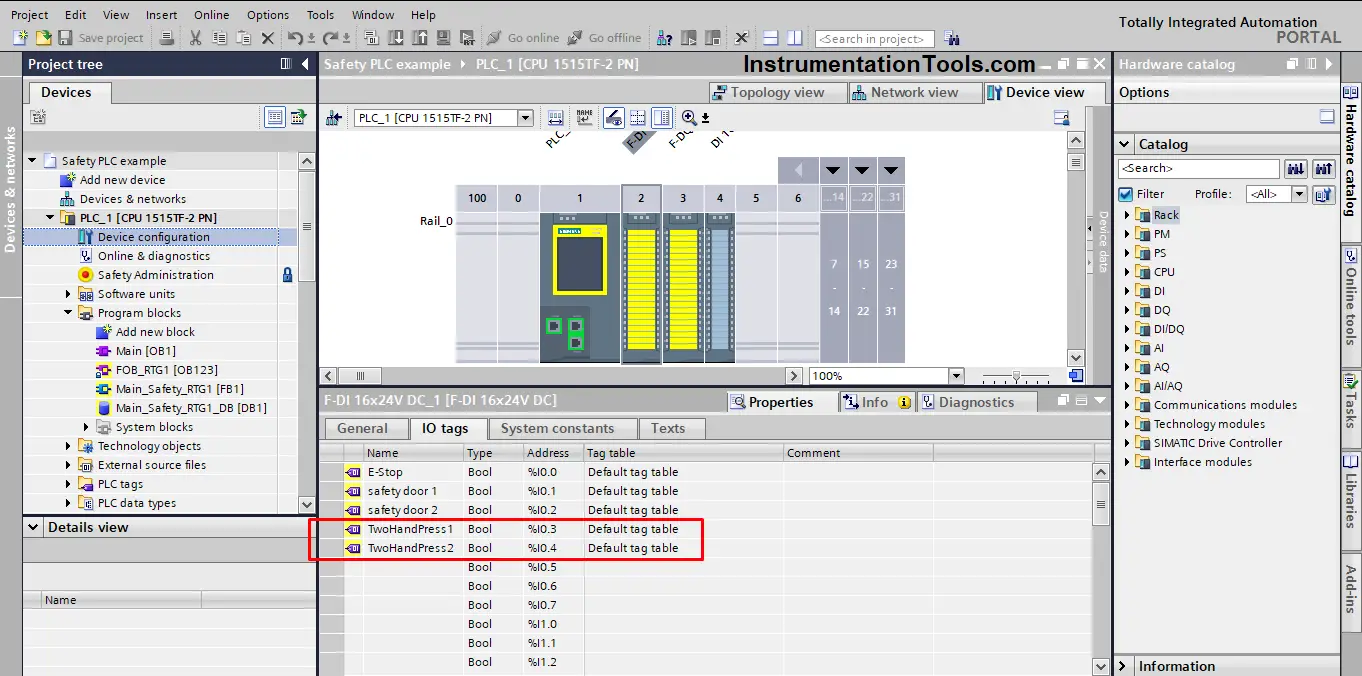
Task: Open the Options menu
Action: point(268,15)
